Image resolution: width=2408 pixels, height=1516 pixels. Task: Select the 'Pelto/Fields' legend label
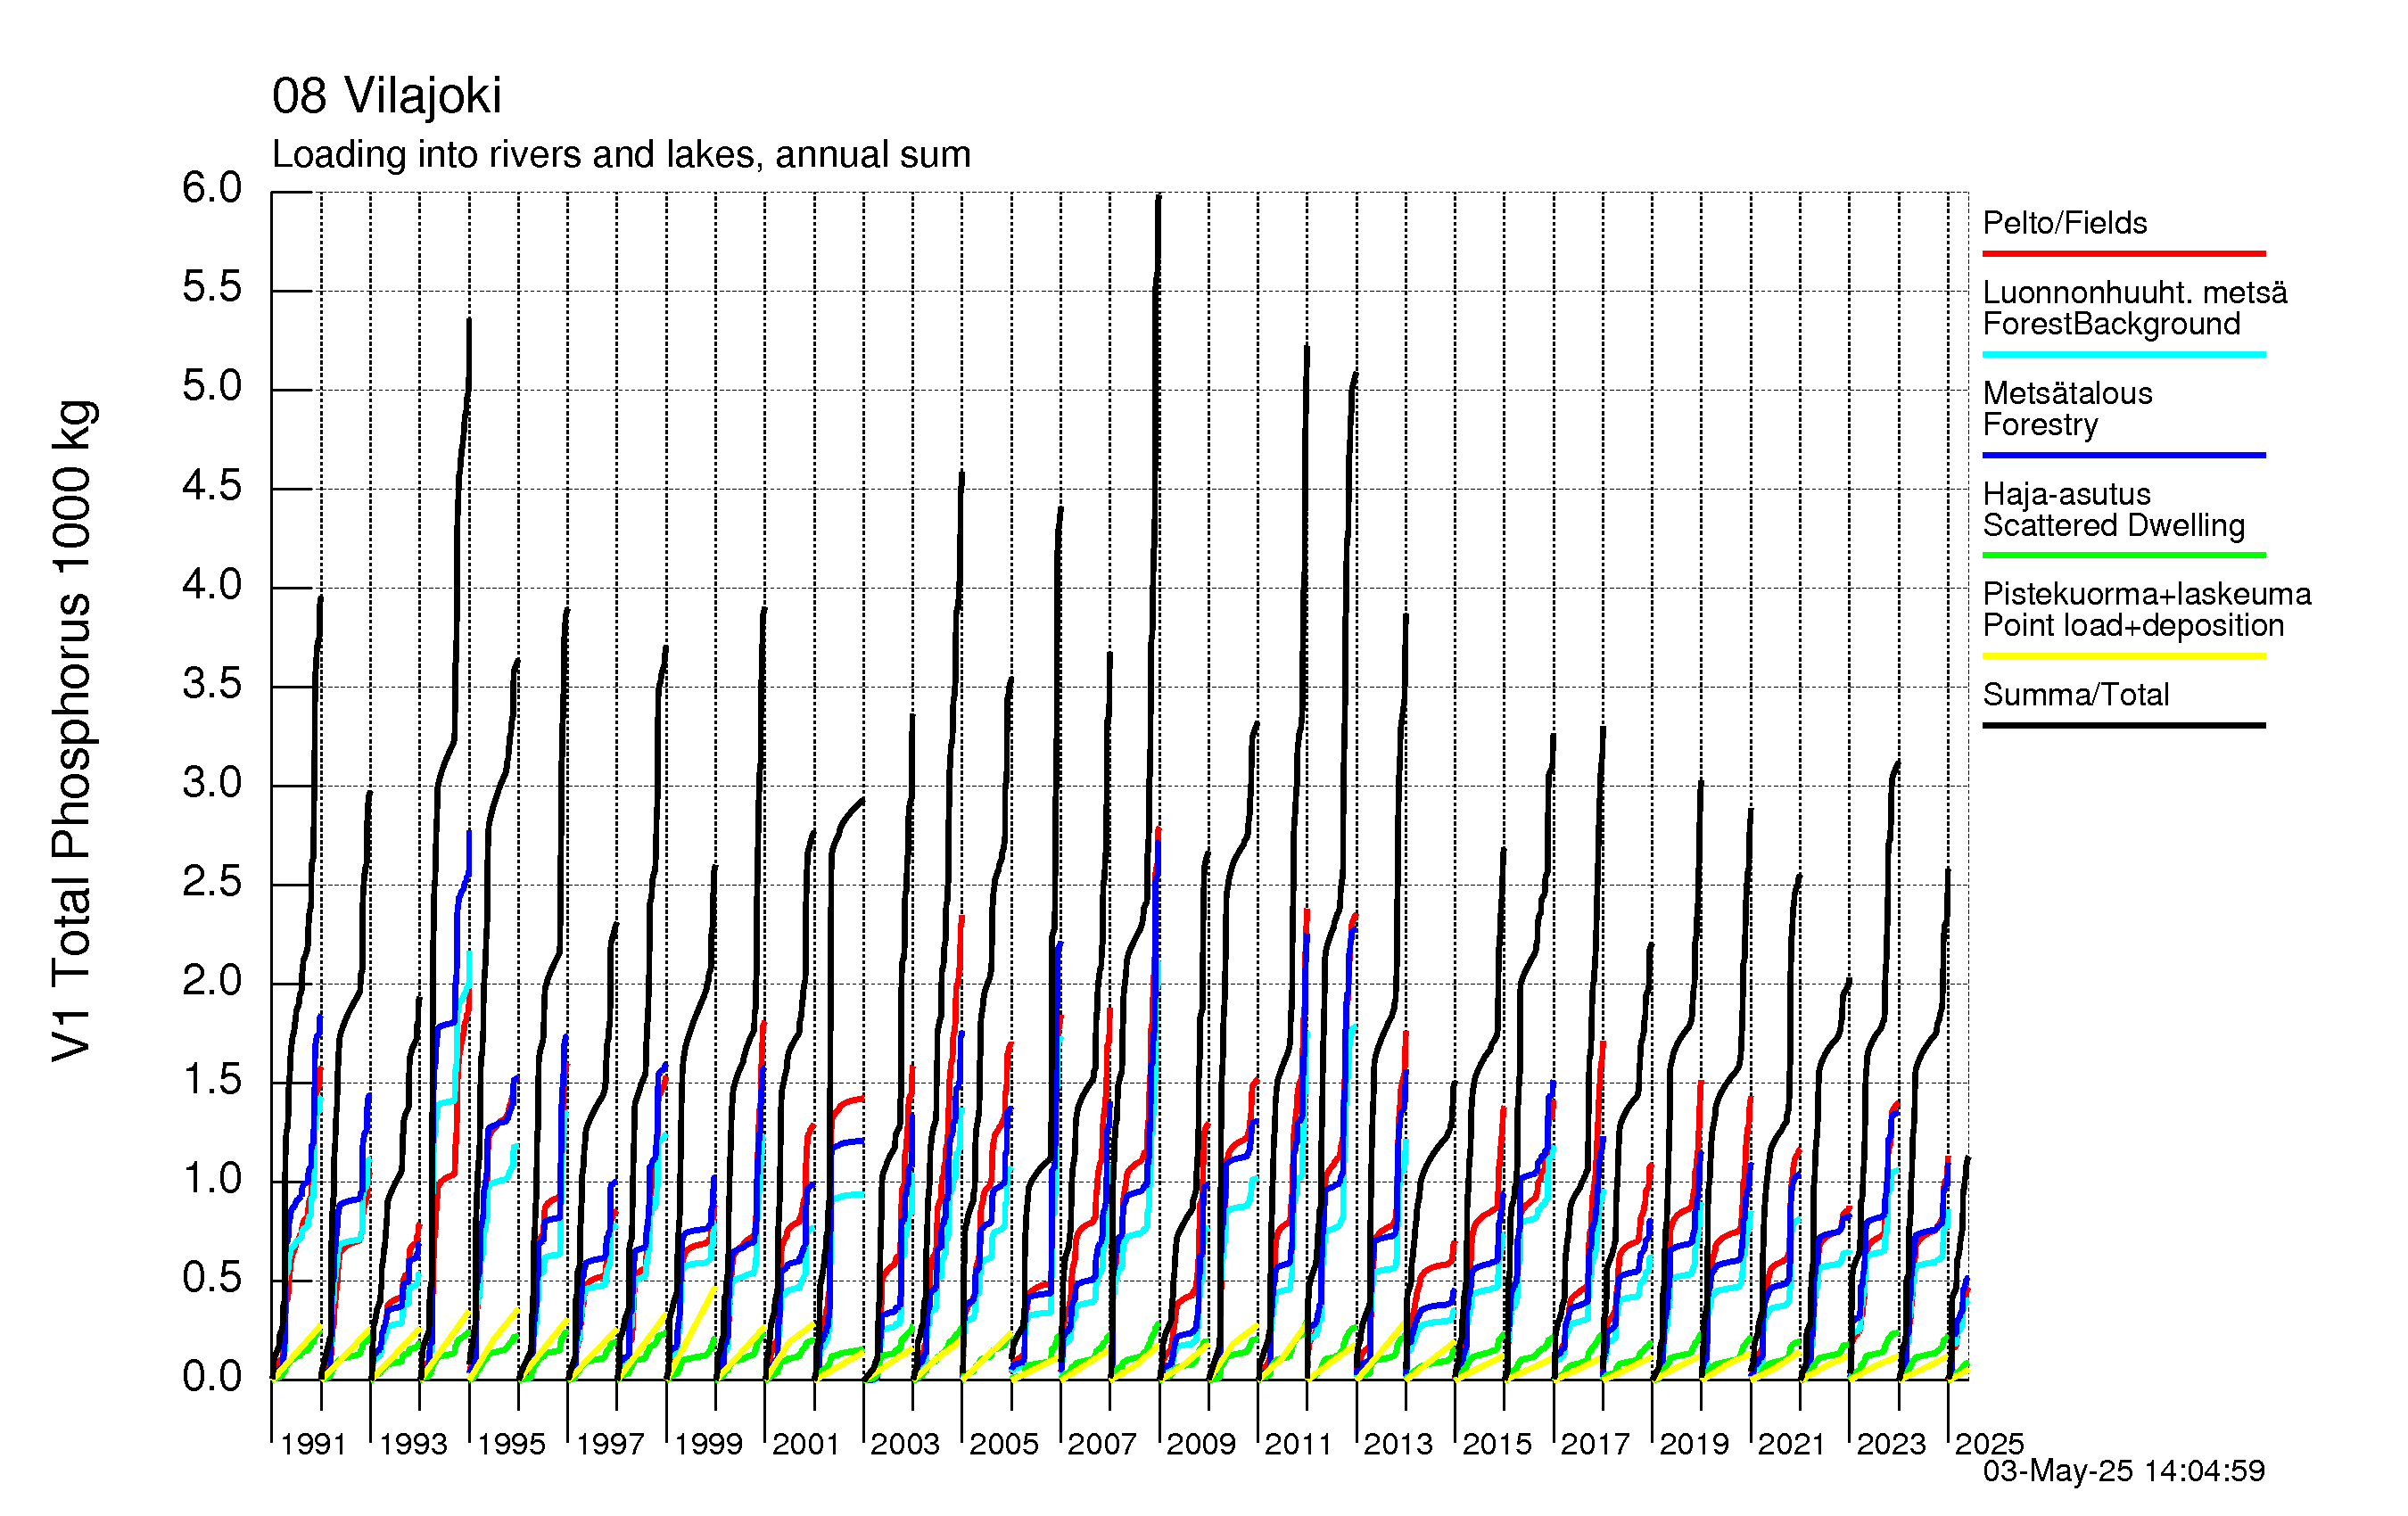tap(2065, 223)
